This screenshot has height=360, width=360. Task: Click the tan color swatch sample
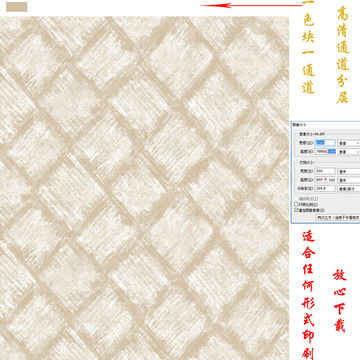click(x=17, y=7)
